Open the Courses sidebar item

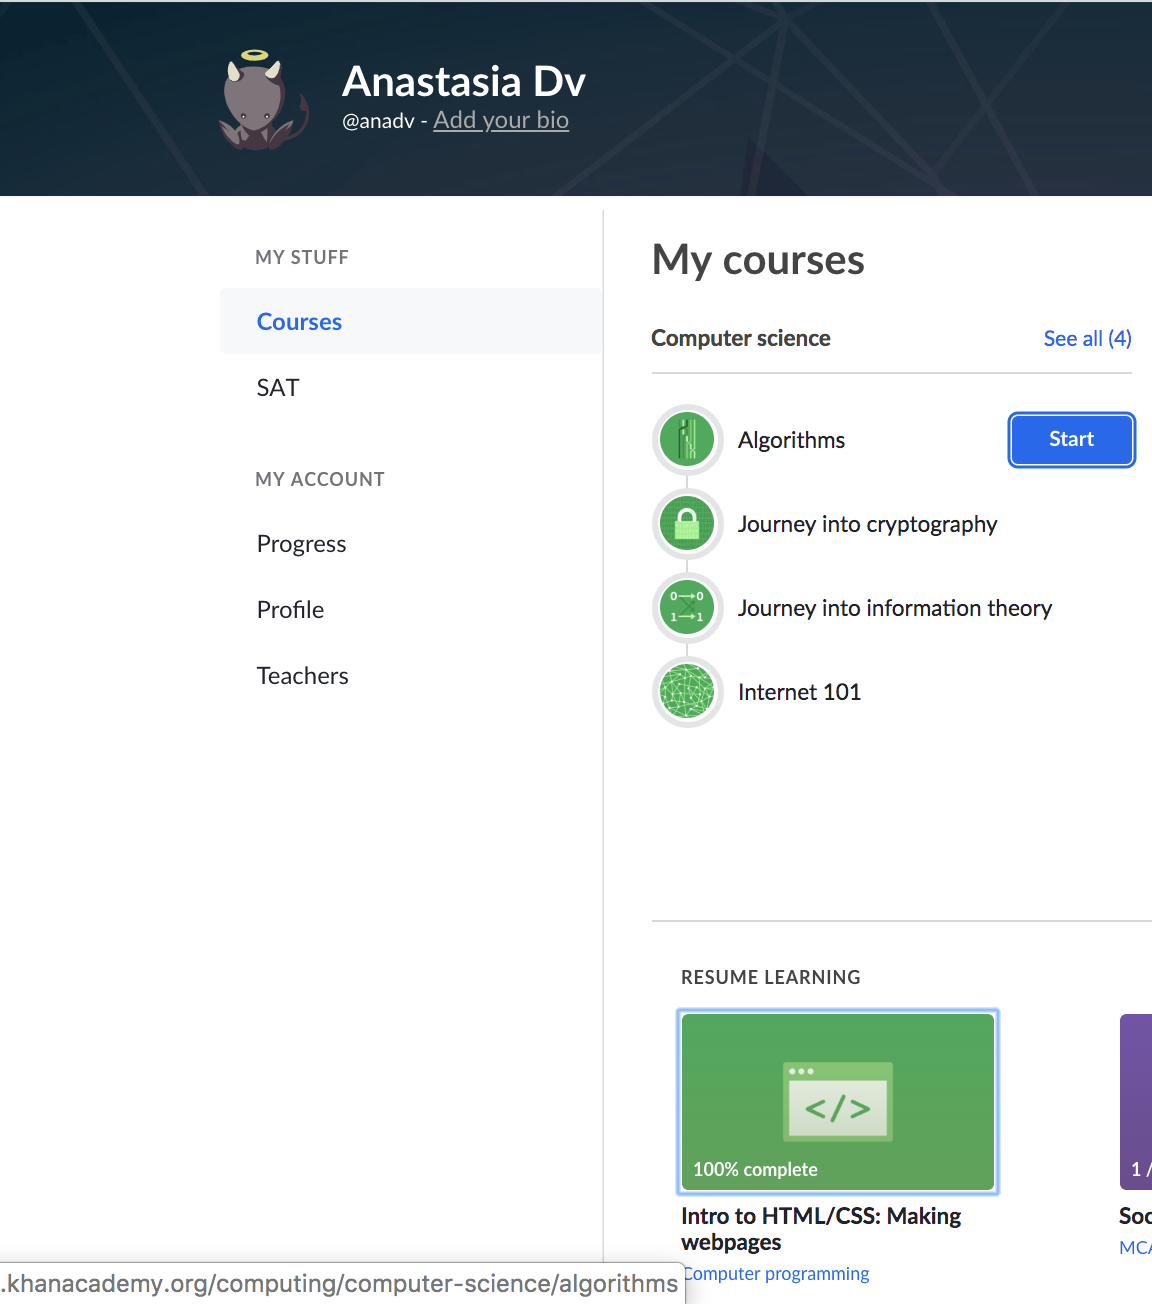coord(411,321)
